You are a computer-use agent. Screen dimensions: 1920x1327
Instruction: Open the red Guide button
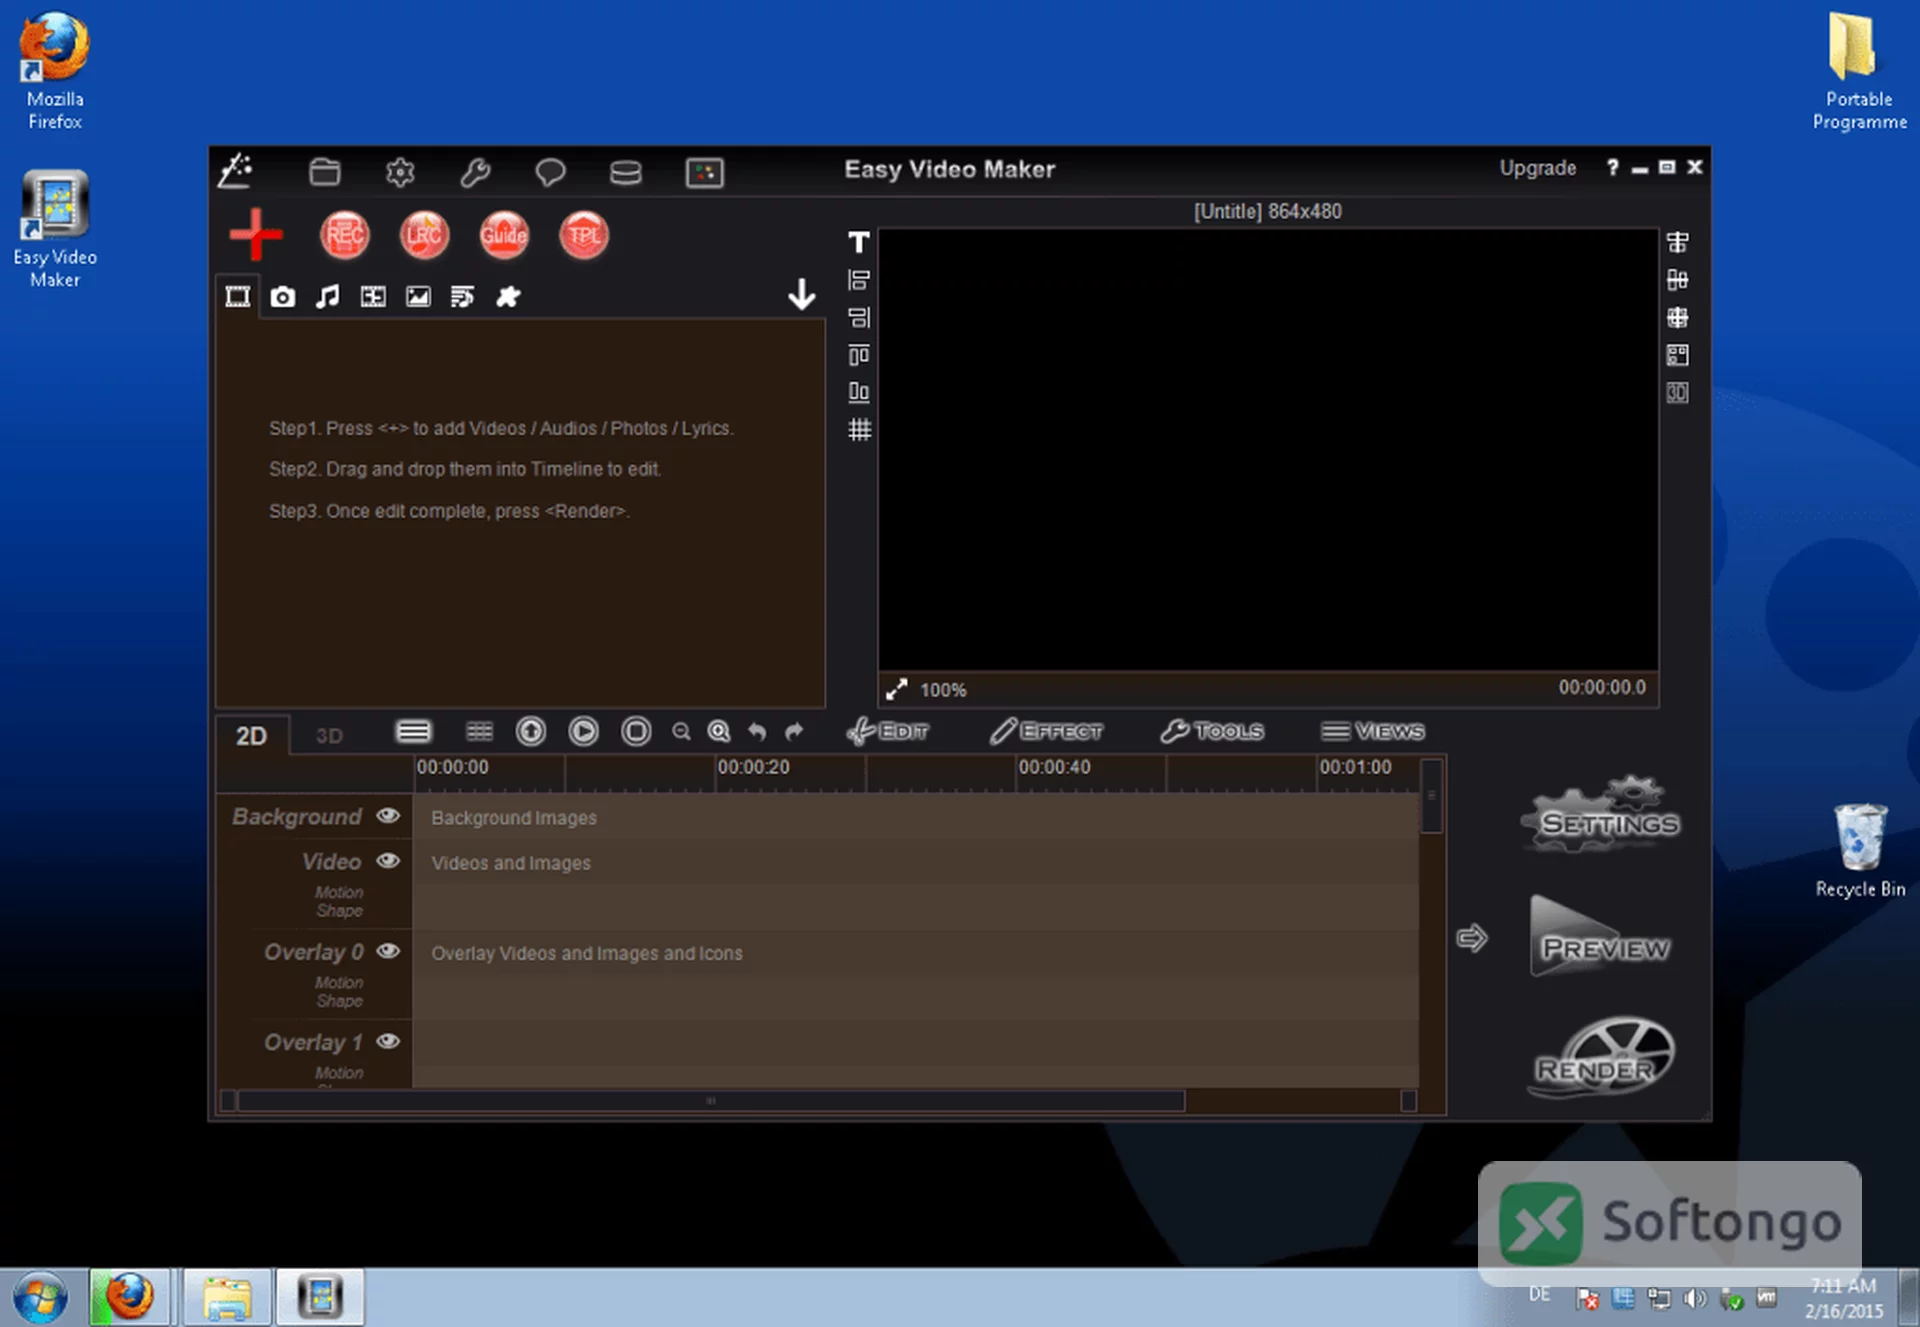[503, 235]
